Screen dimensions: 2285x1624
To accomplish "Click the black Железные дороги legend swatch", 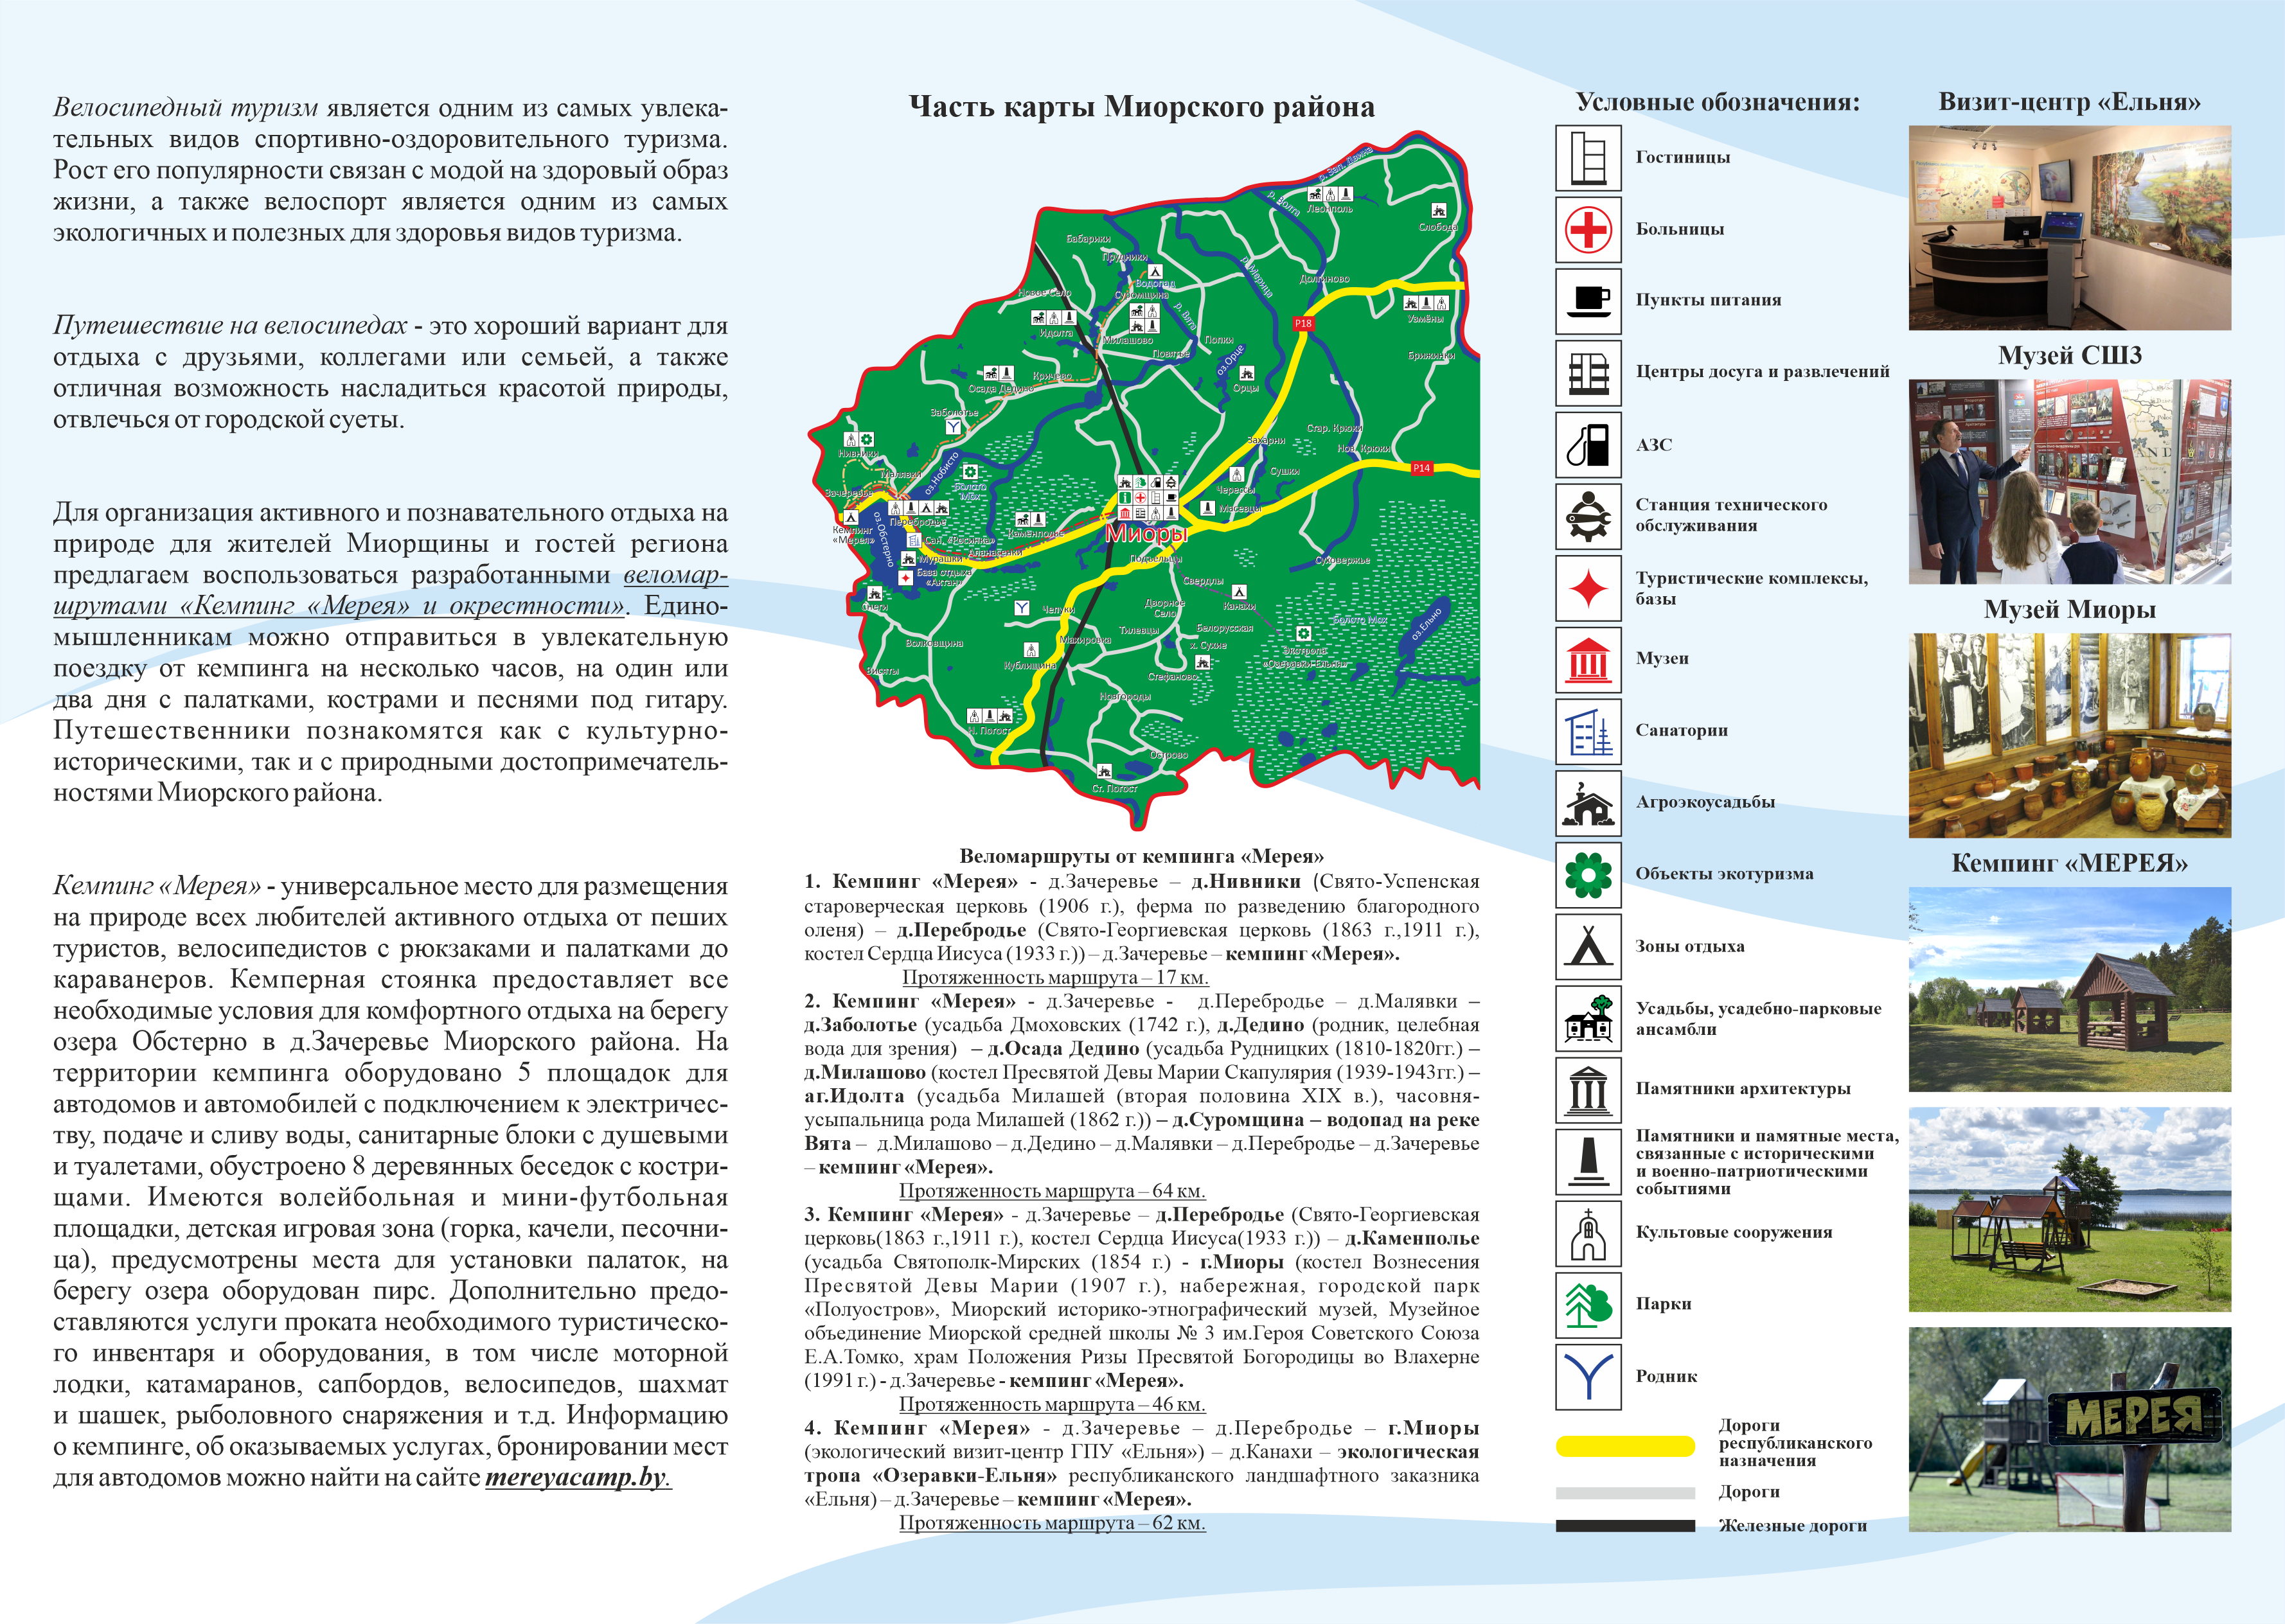I will (1625, 1526).
